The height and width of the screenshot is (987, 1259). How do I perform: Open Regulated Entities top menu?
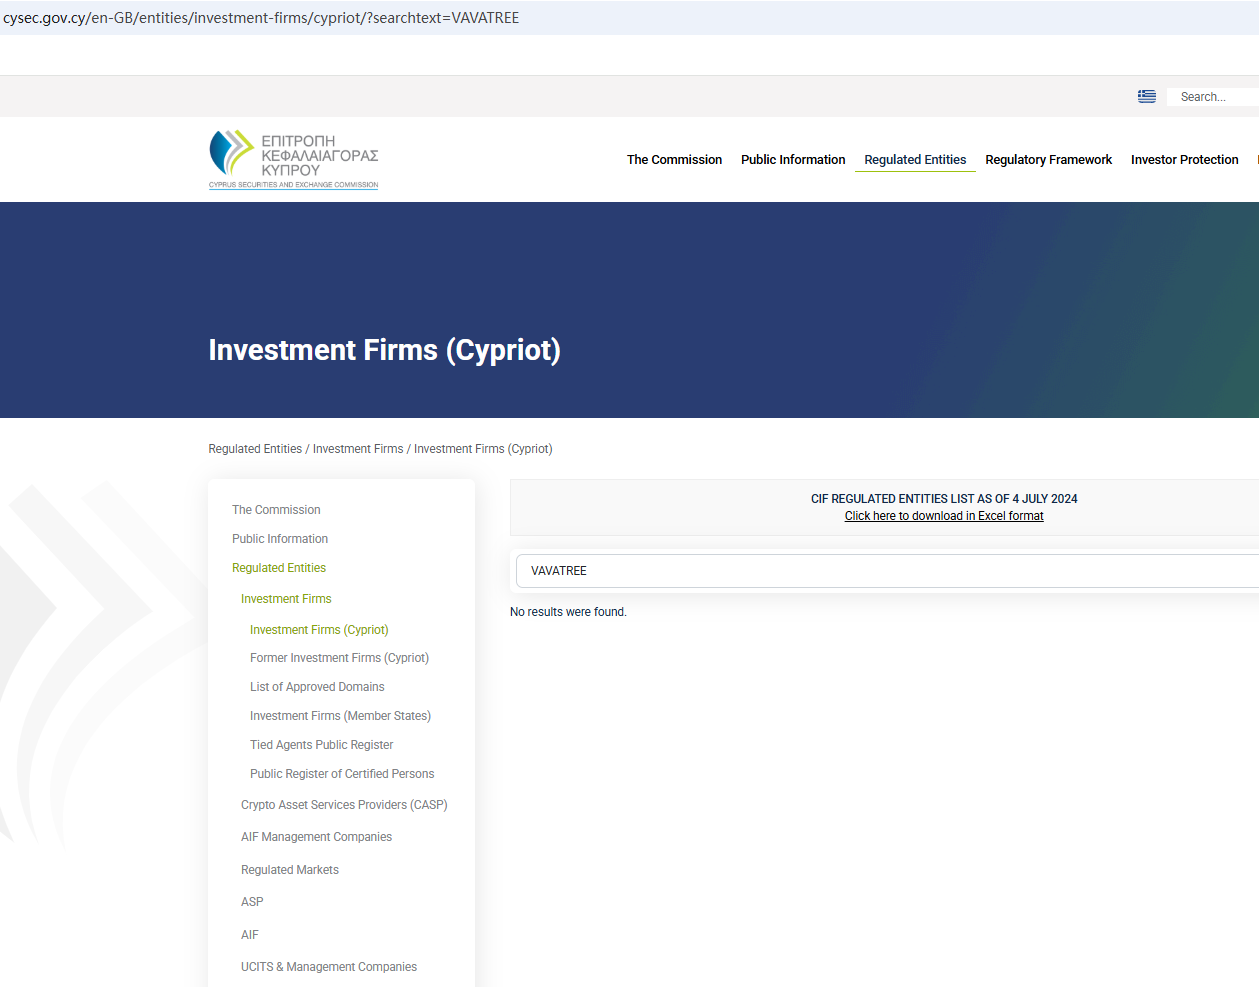coord(915,160)
